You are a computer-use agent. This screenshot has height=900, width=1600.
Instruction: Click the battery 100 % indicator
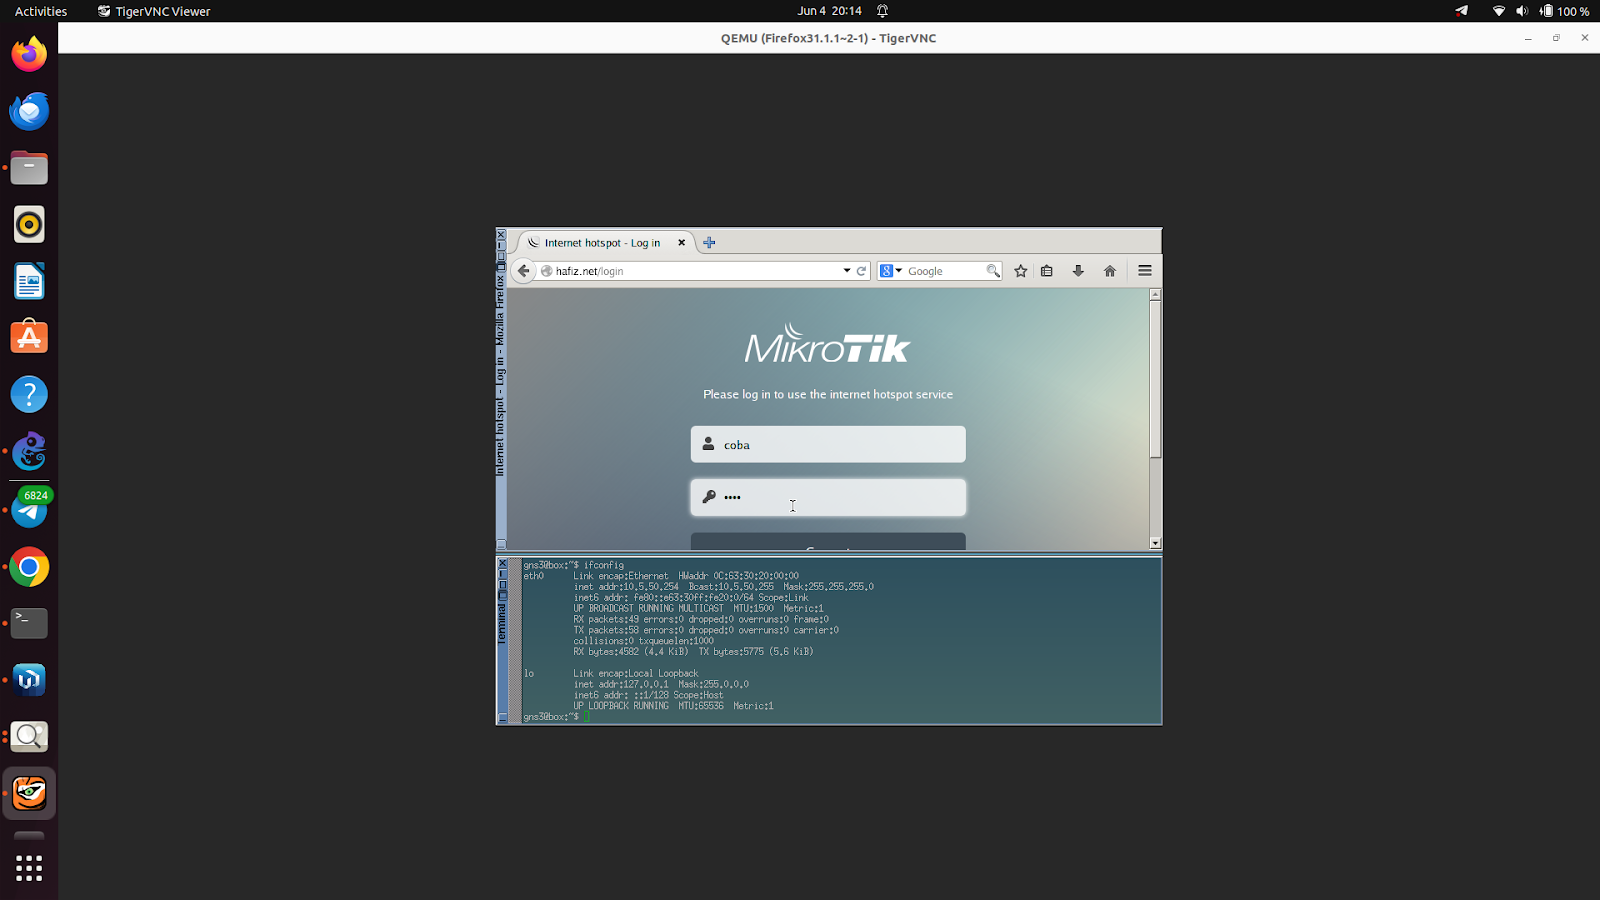[1564, 11]
